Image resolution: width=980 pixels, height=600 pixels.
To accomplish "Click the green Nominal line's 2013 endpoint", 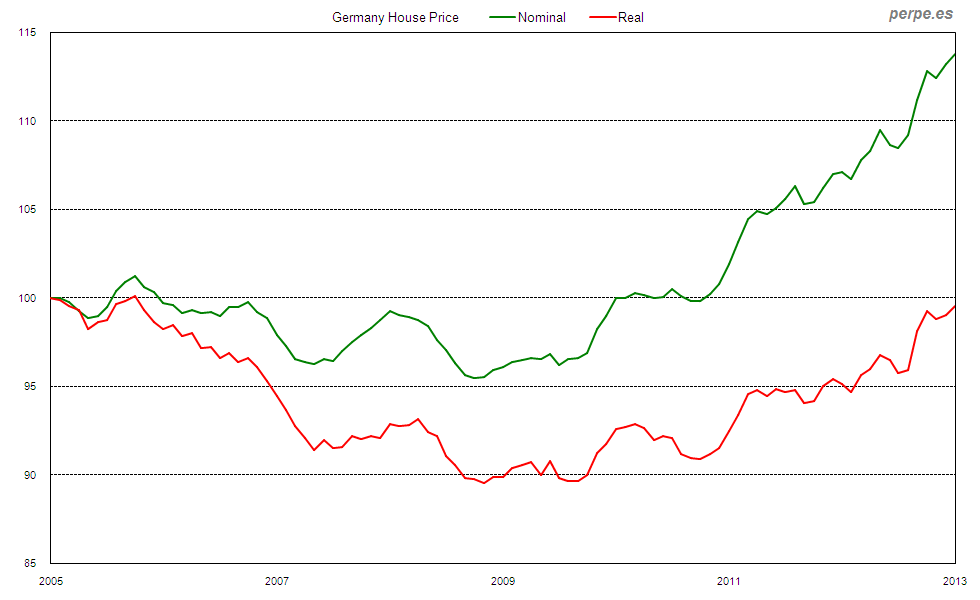I will click(x=955, y=54).
